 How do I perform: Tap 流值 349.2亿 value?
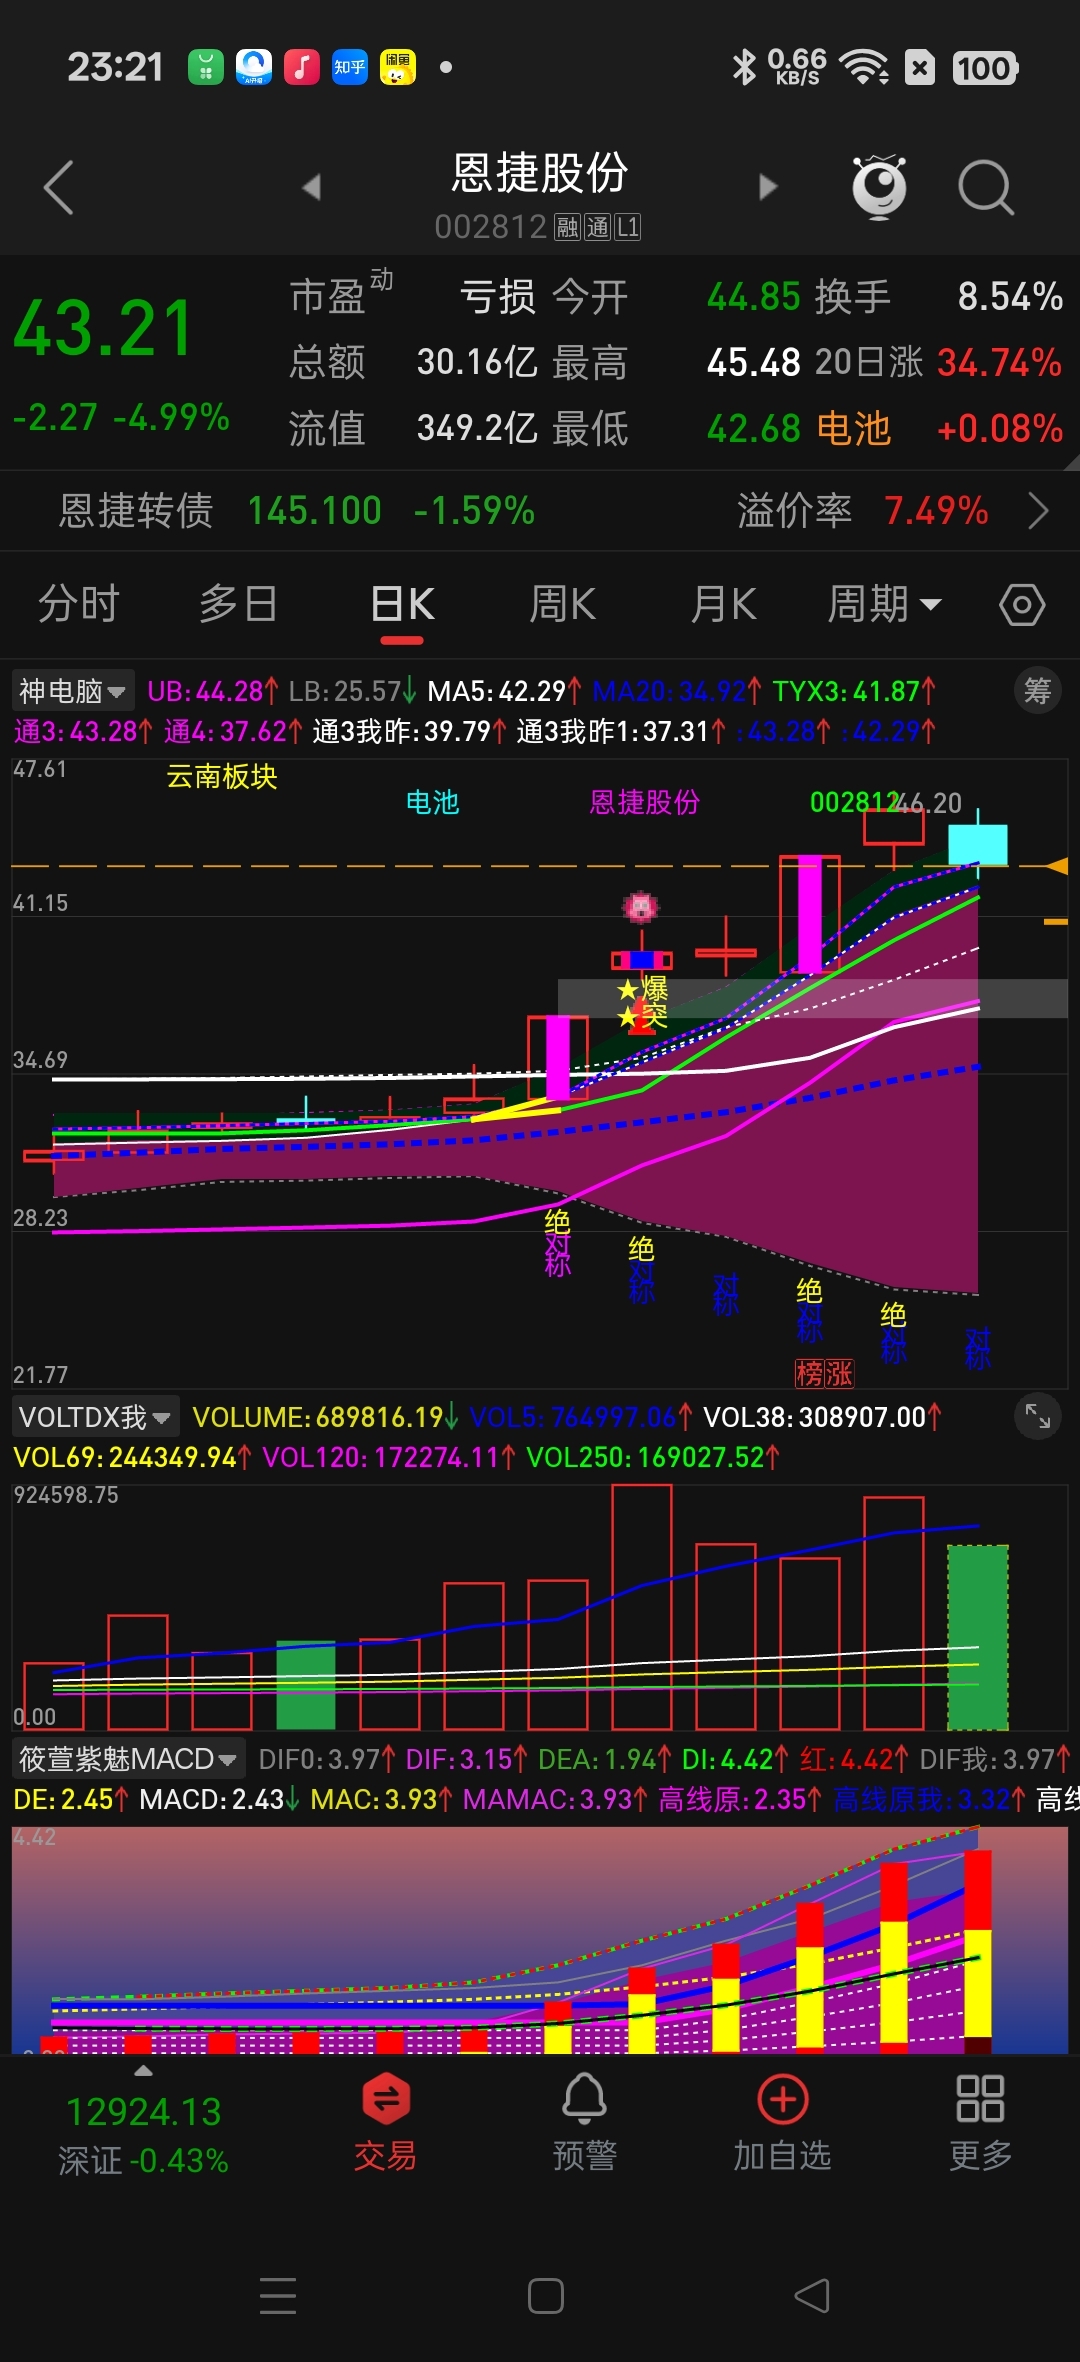coord(477,429)
